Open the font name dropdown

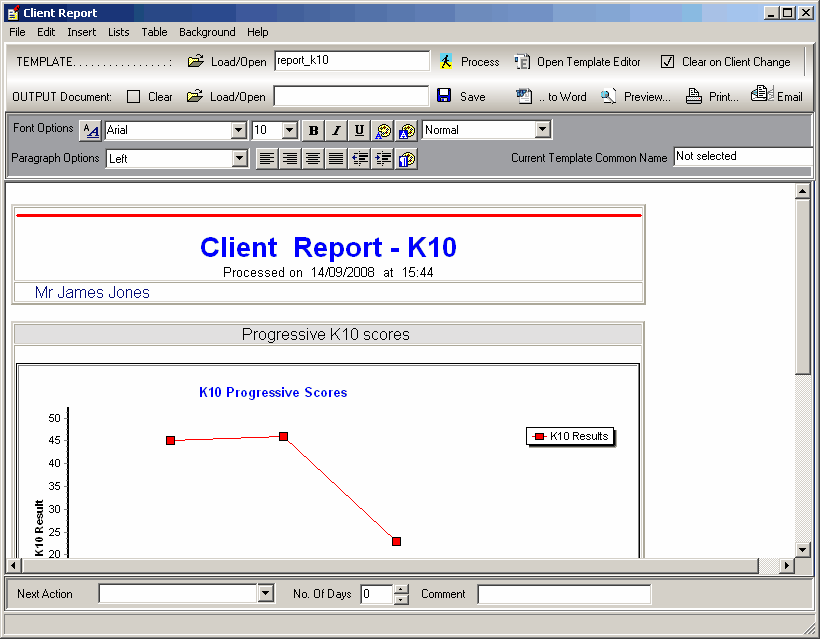tap(238, 130)
